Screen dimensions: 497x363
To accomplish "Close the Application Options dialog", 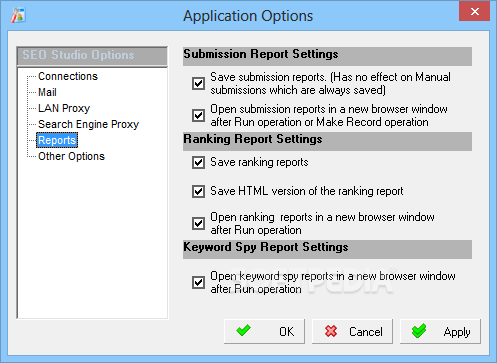I will click(474, 11).
